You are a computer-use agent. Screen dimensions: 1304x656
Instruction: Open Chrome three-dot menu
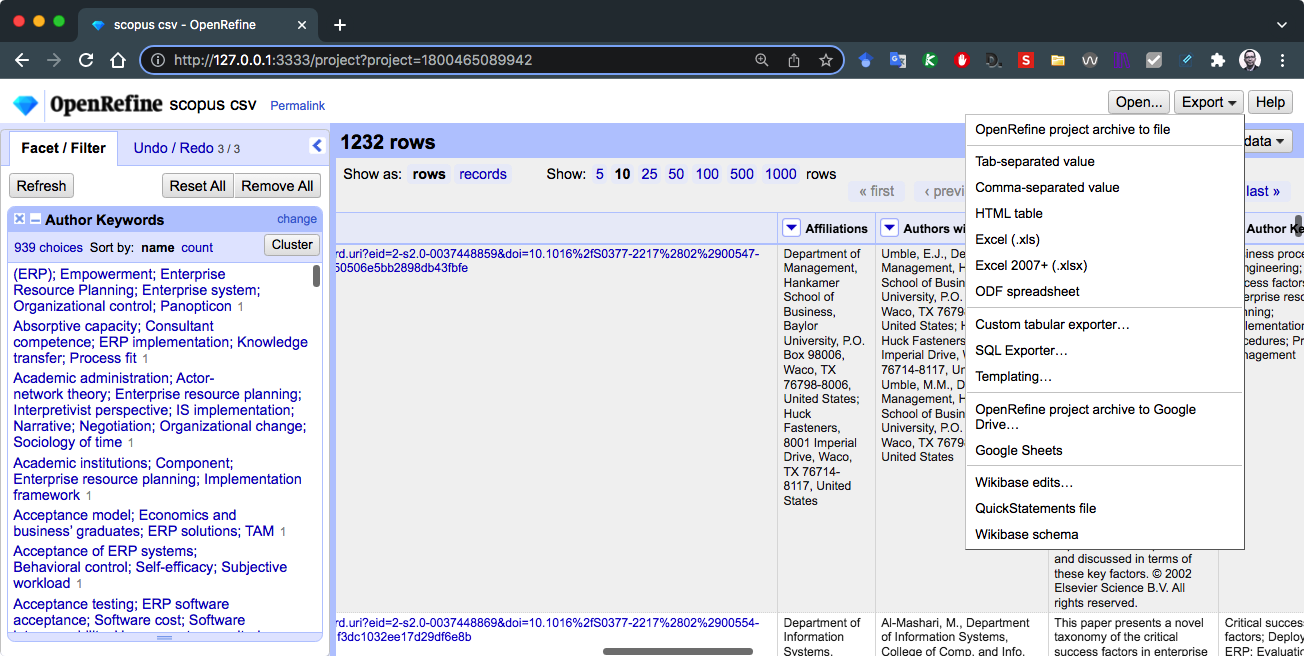point(1283,60)
